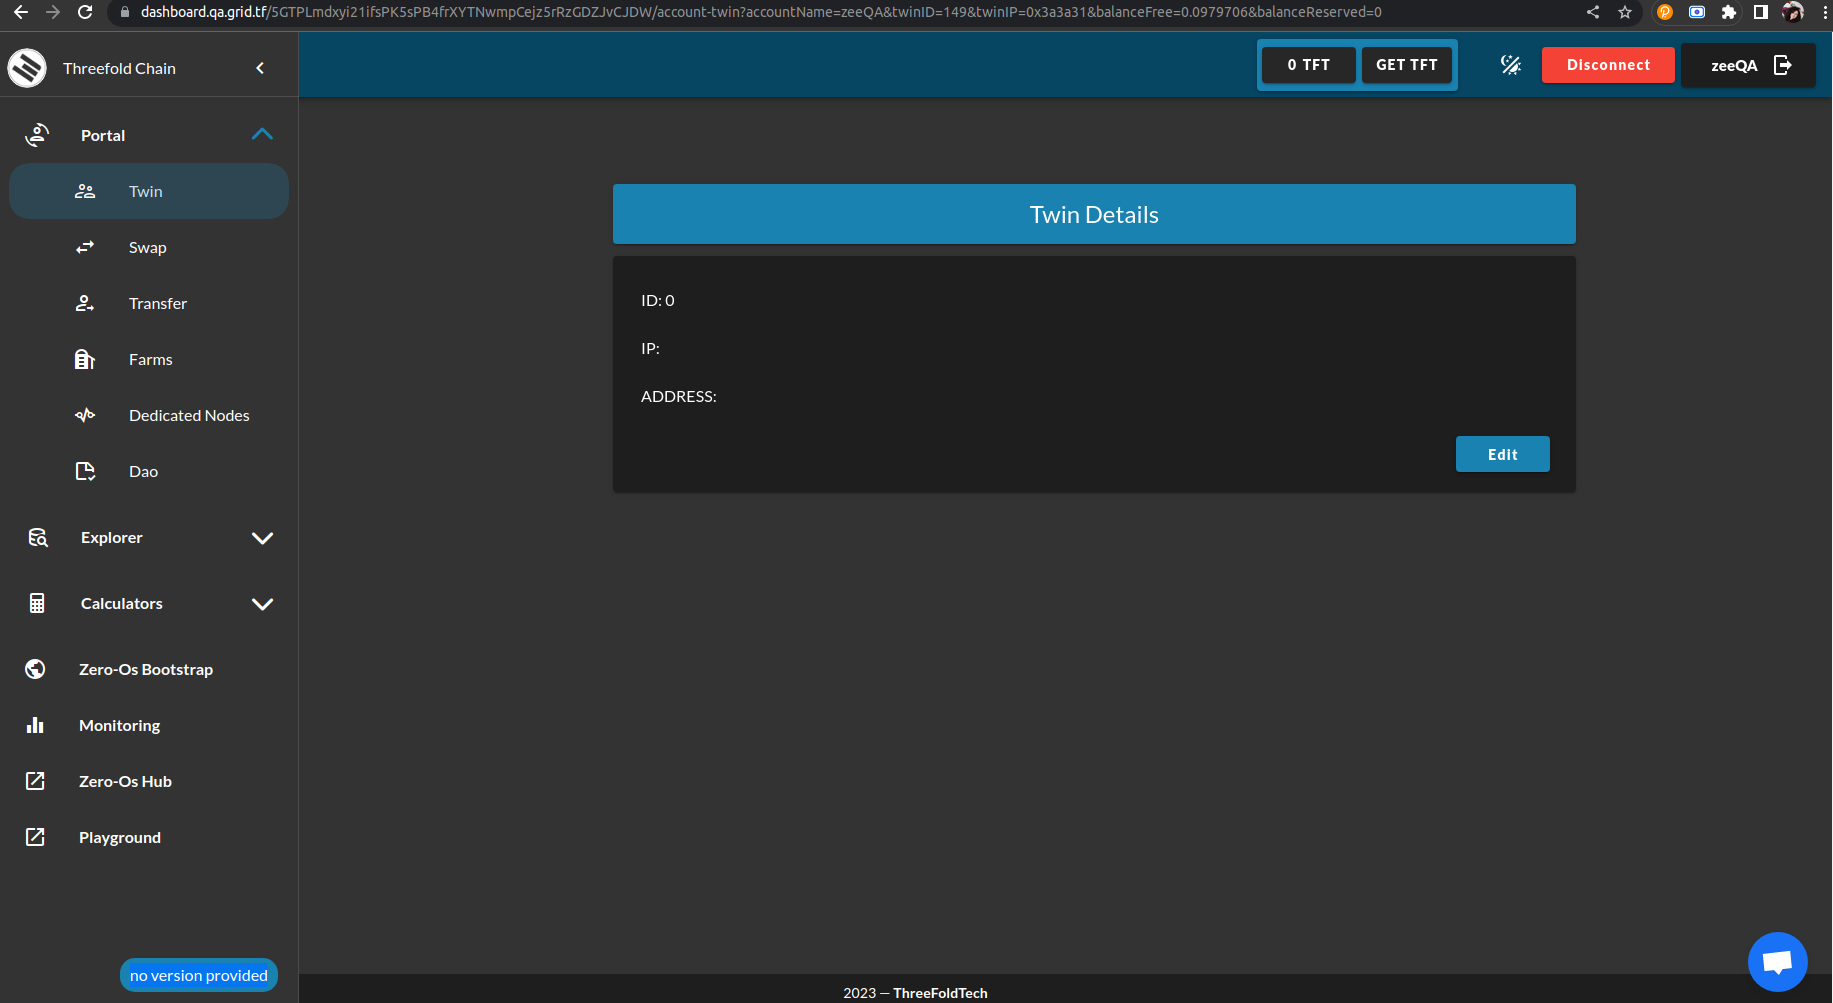
Task: Open Transfer using its sidebar icon
Action: coord(85,303)
